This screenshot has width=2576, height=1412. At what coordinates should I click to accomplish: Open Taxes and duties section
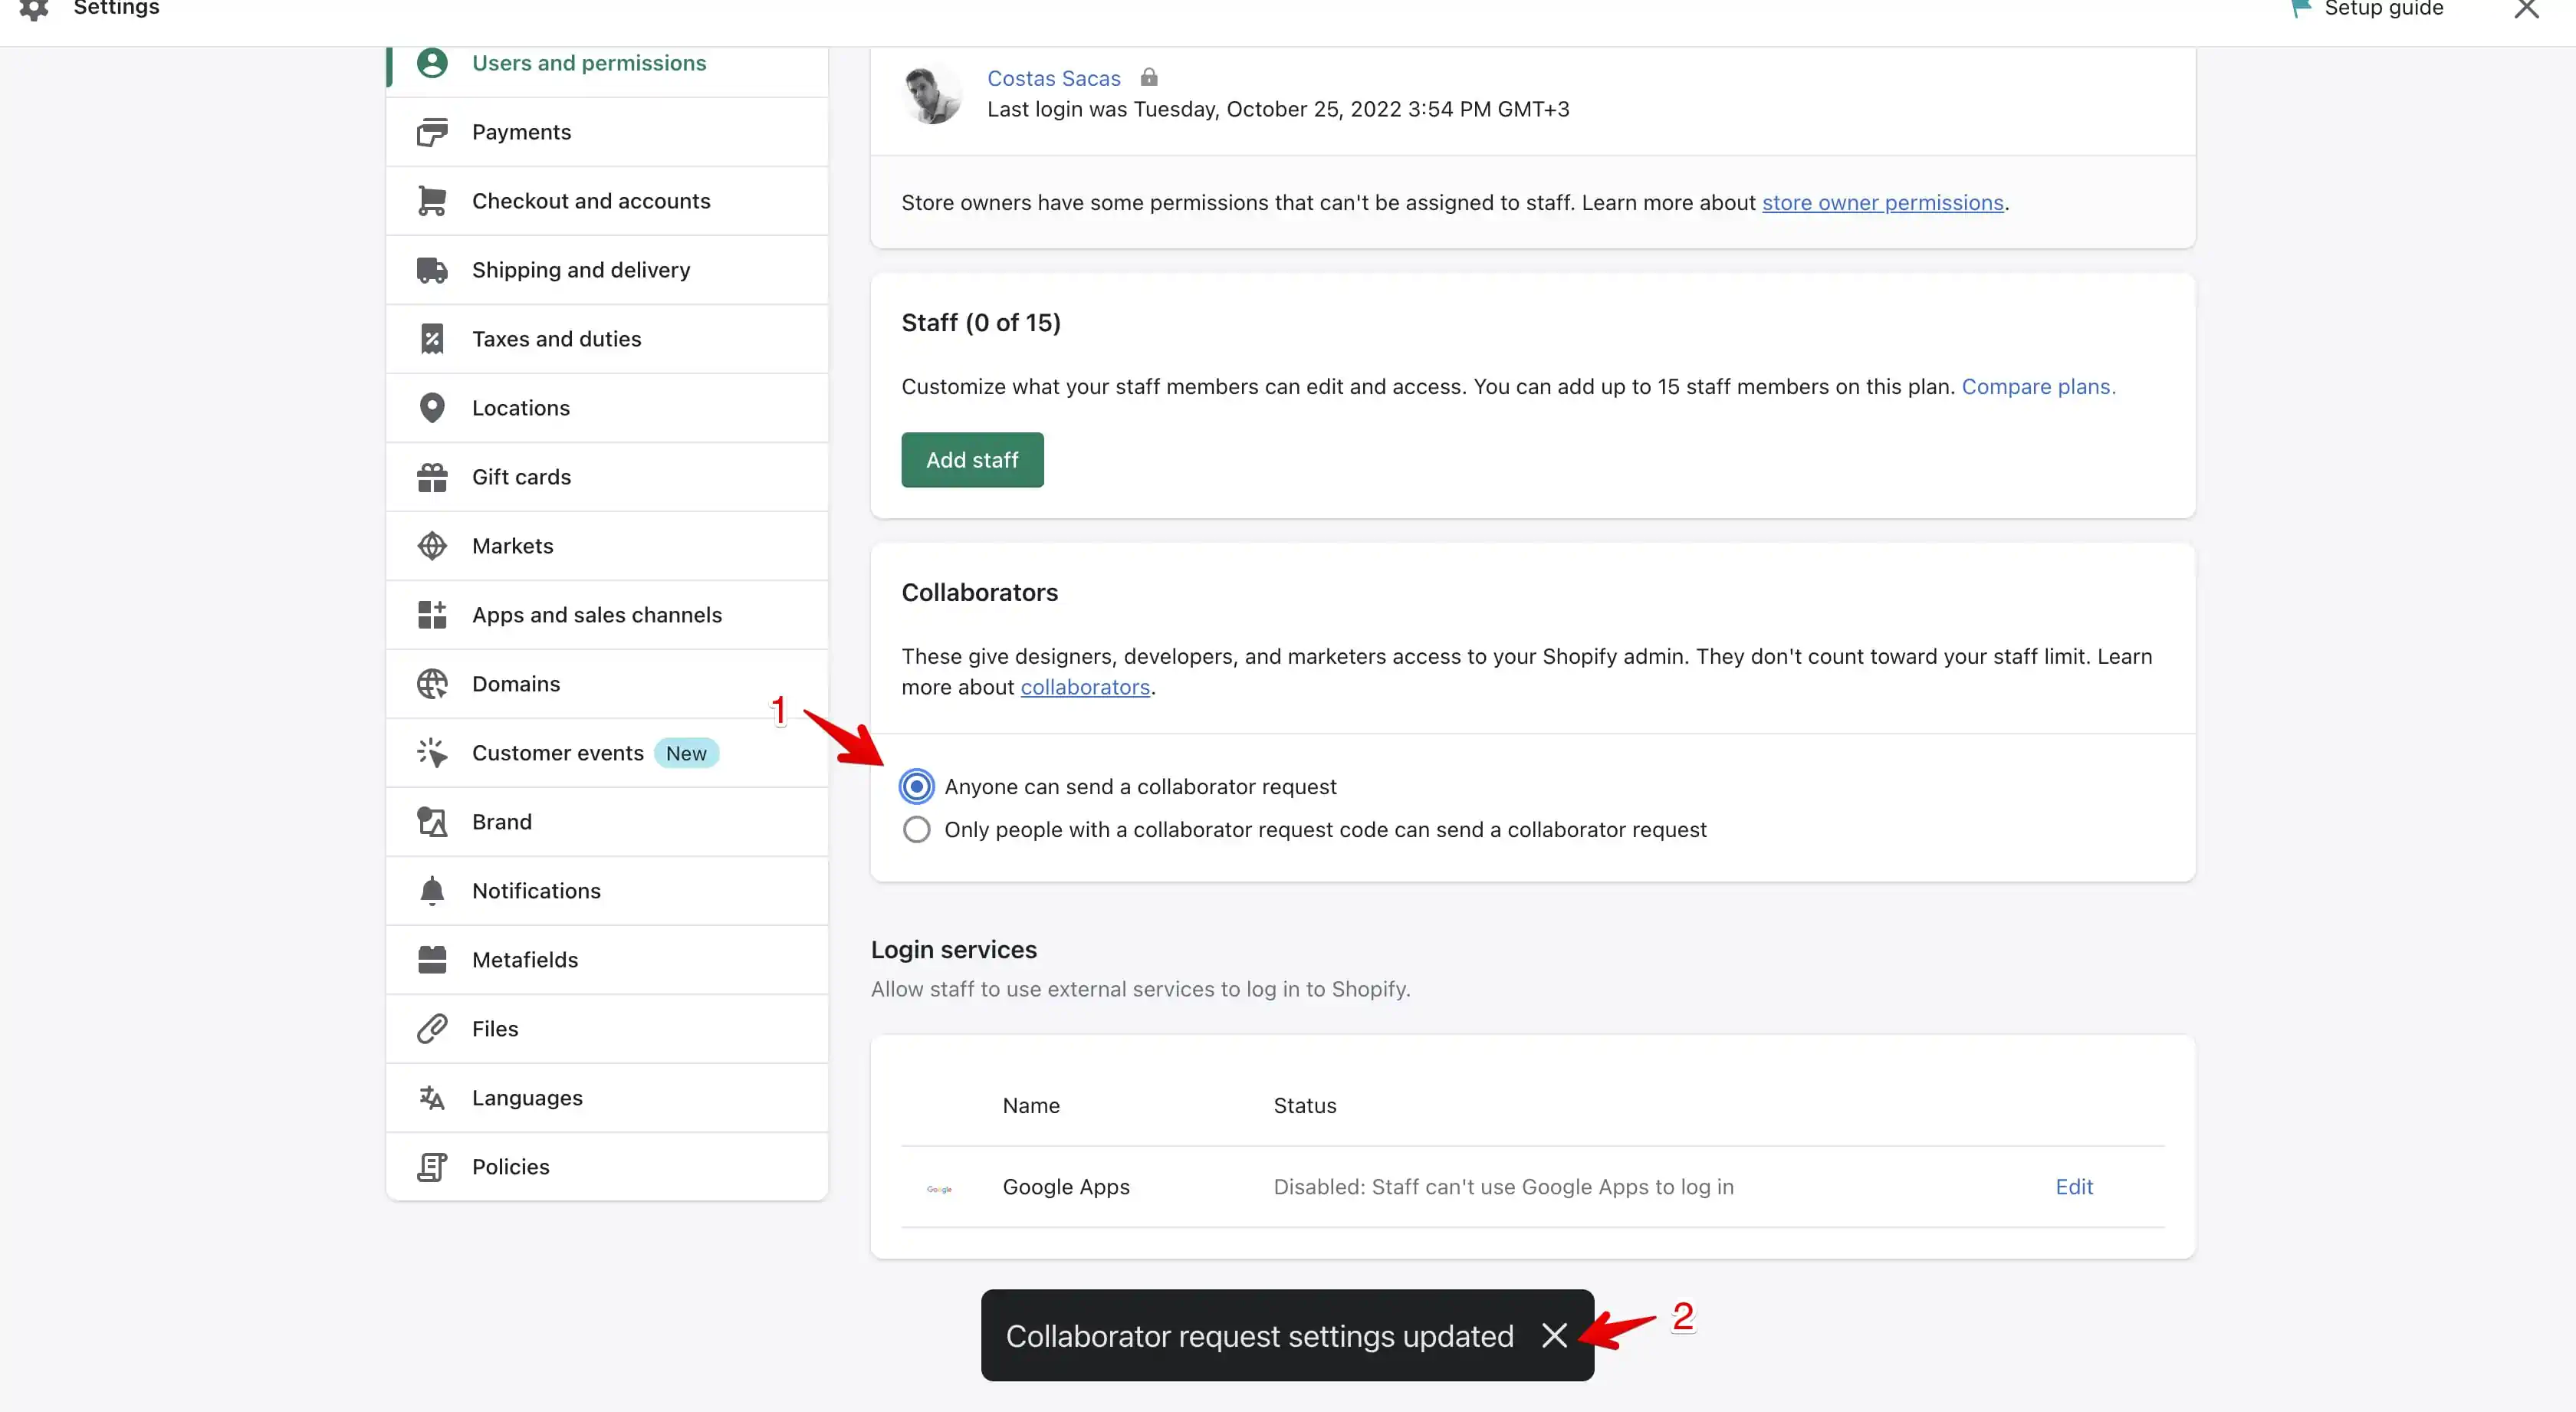(607, 339)
